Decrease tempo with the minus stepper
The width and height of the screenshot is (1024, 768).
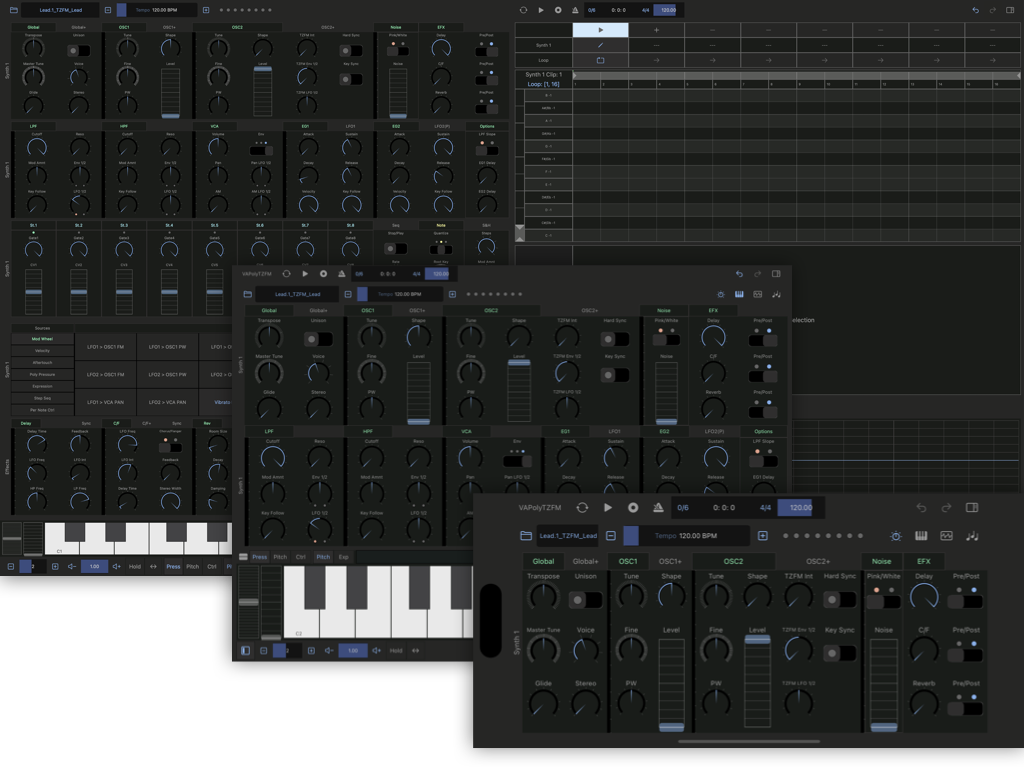coord(610,536)
